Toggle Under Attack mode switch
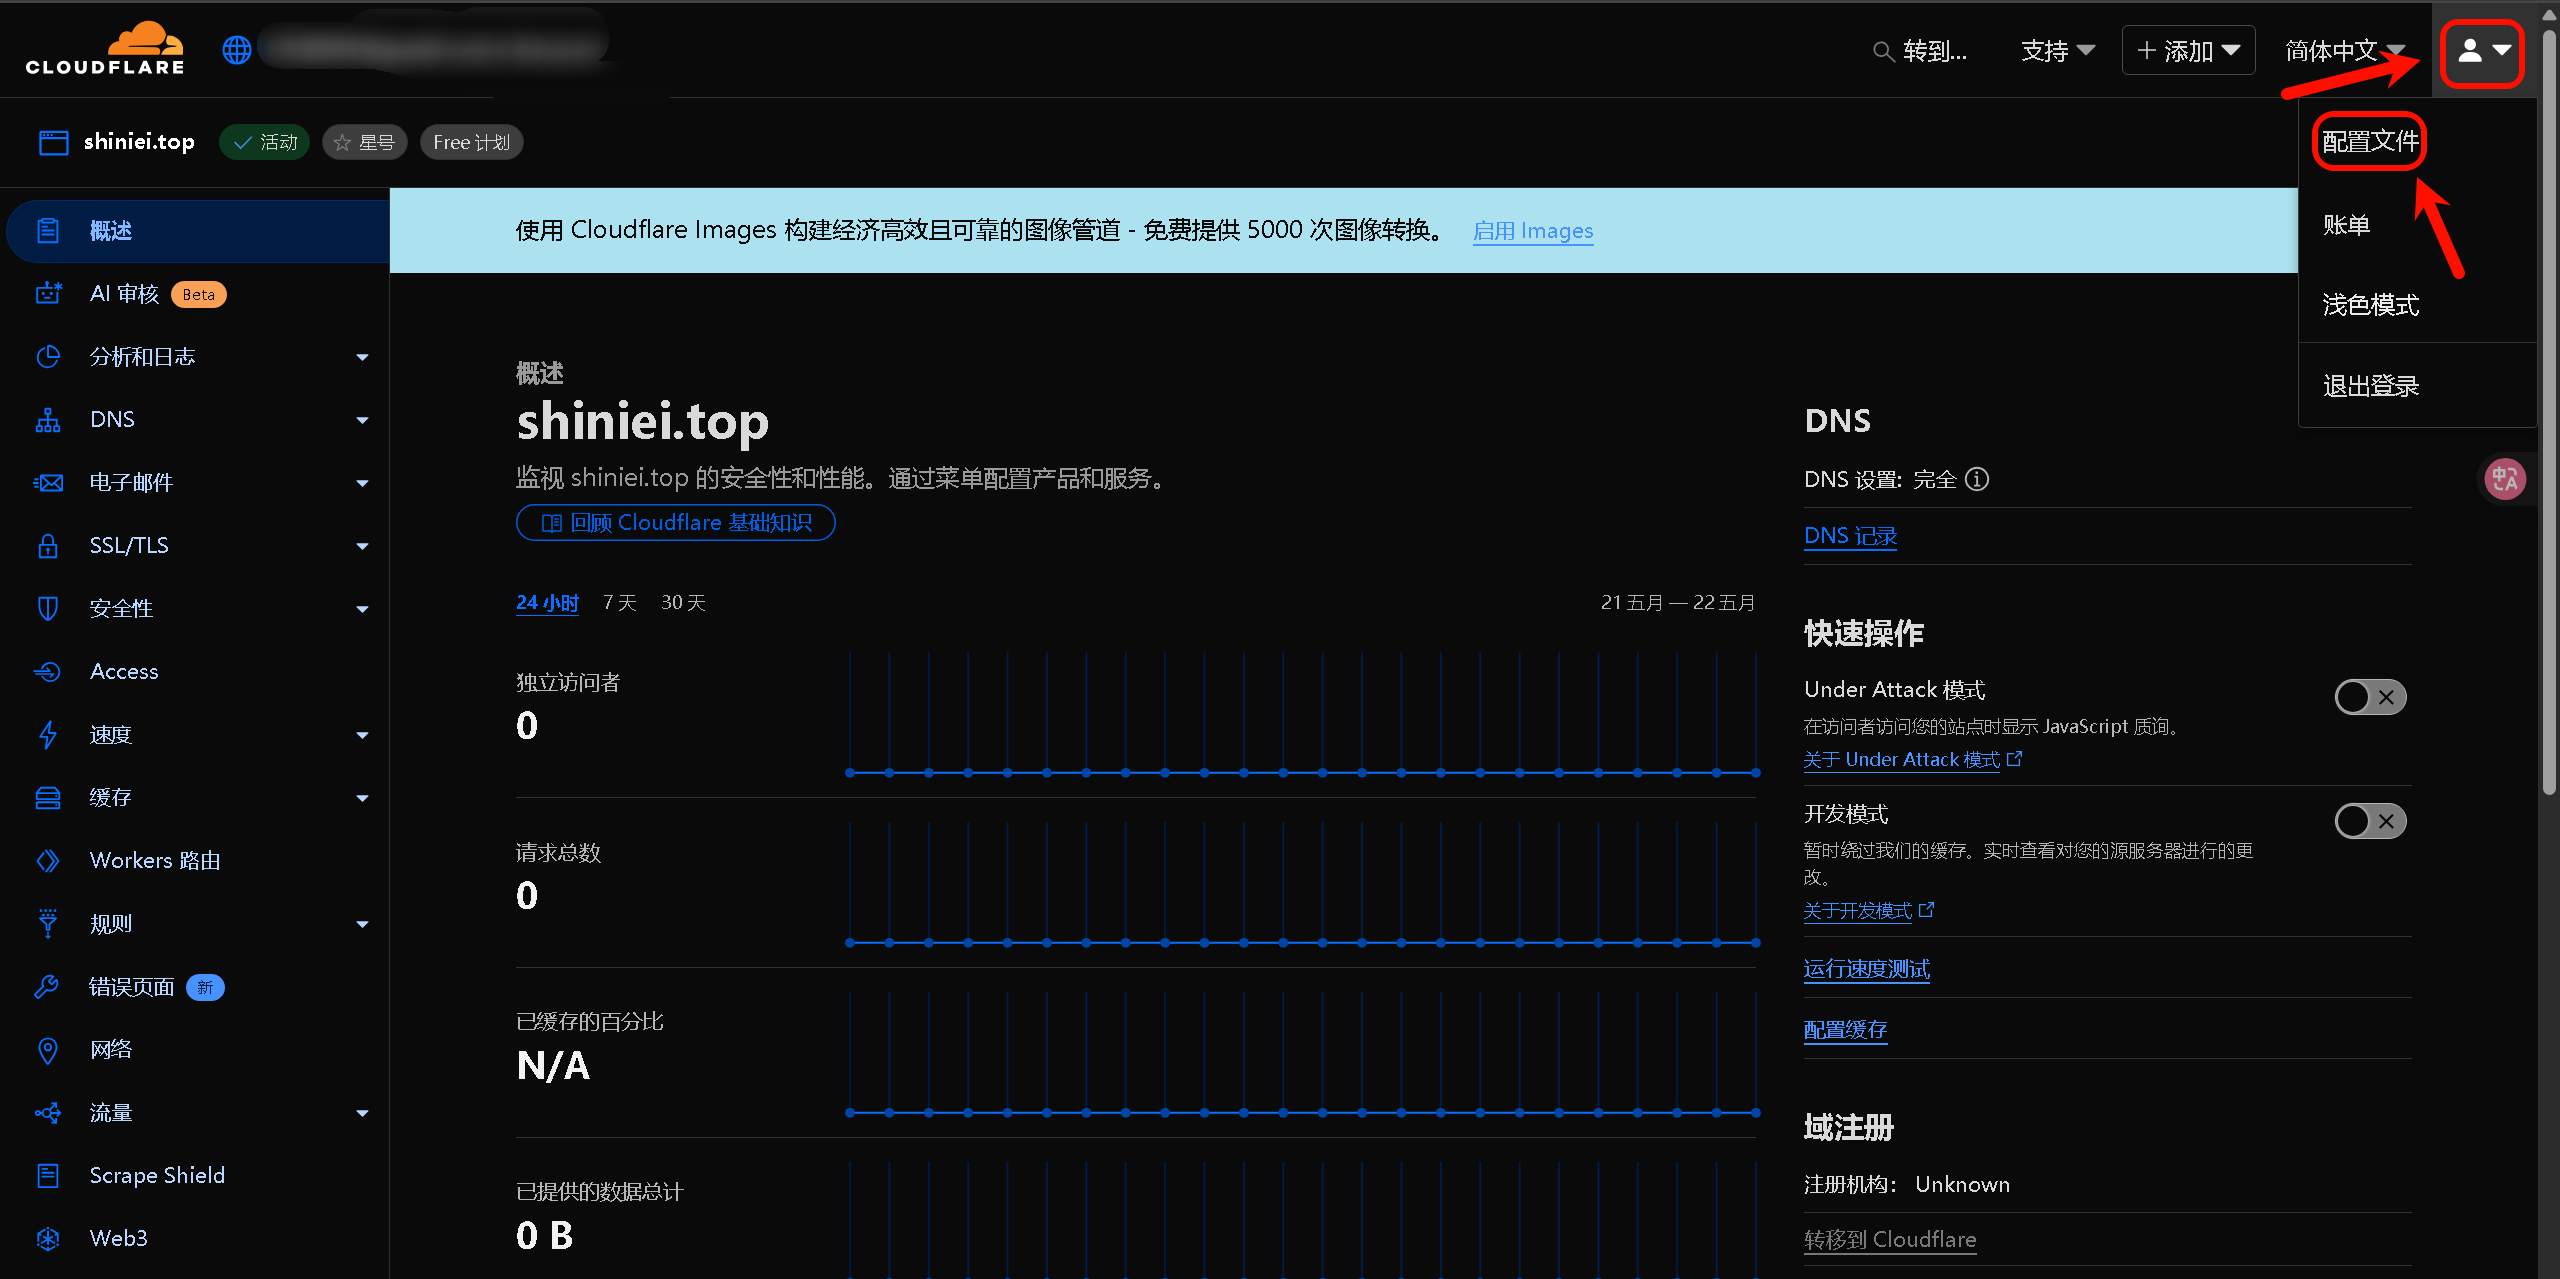Image resolution: width=2560 pixels, height=1279 pixels. (x=2370, y=698)
